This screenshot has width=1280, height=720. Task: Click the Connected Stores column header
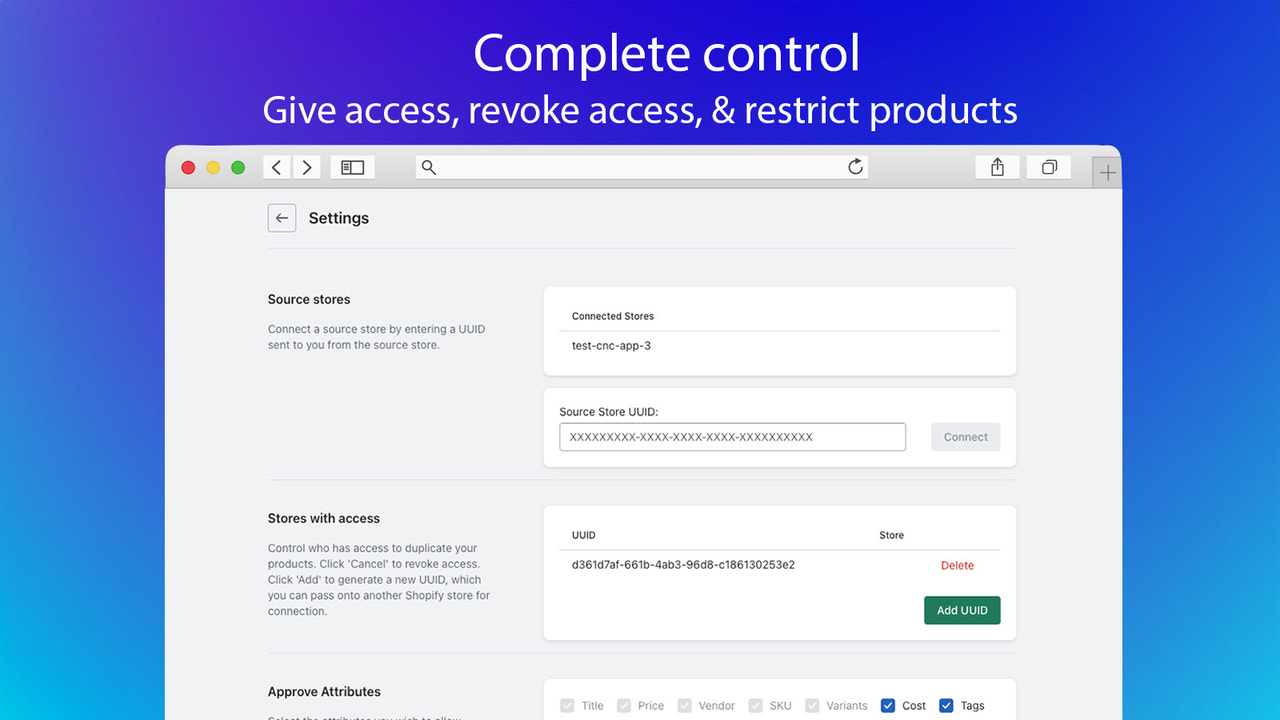point(613,316)
